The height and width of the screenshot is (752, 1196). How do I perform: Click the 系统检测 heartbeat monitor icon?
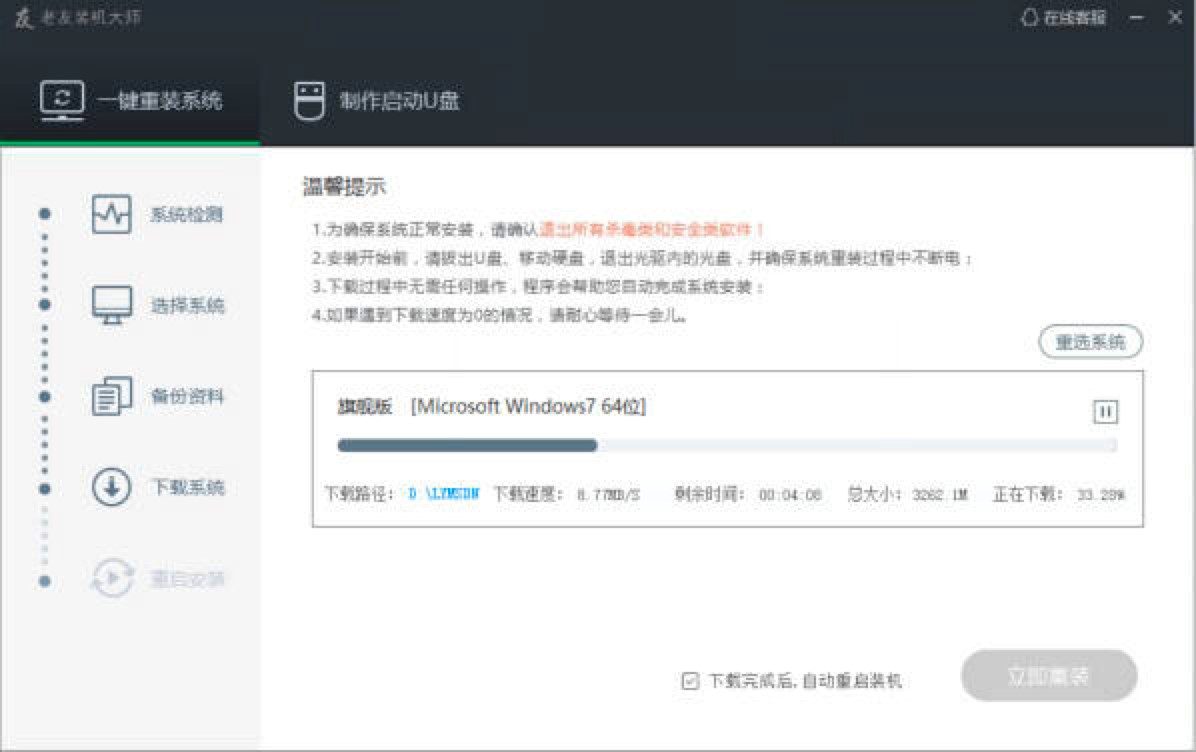tap(111, 214)
